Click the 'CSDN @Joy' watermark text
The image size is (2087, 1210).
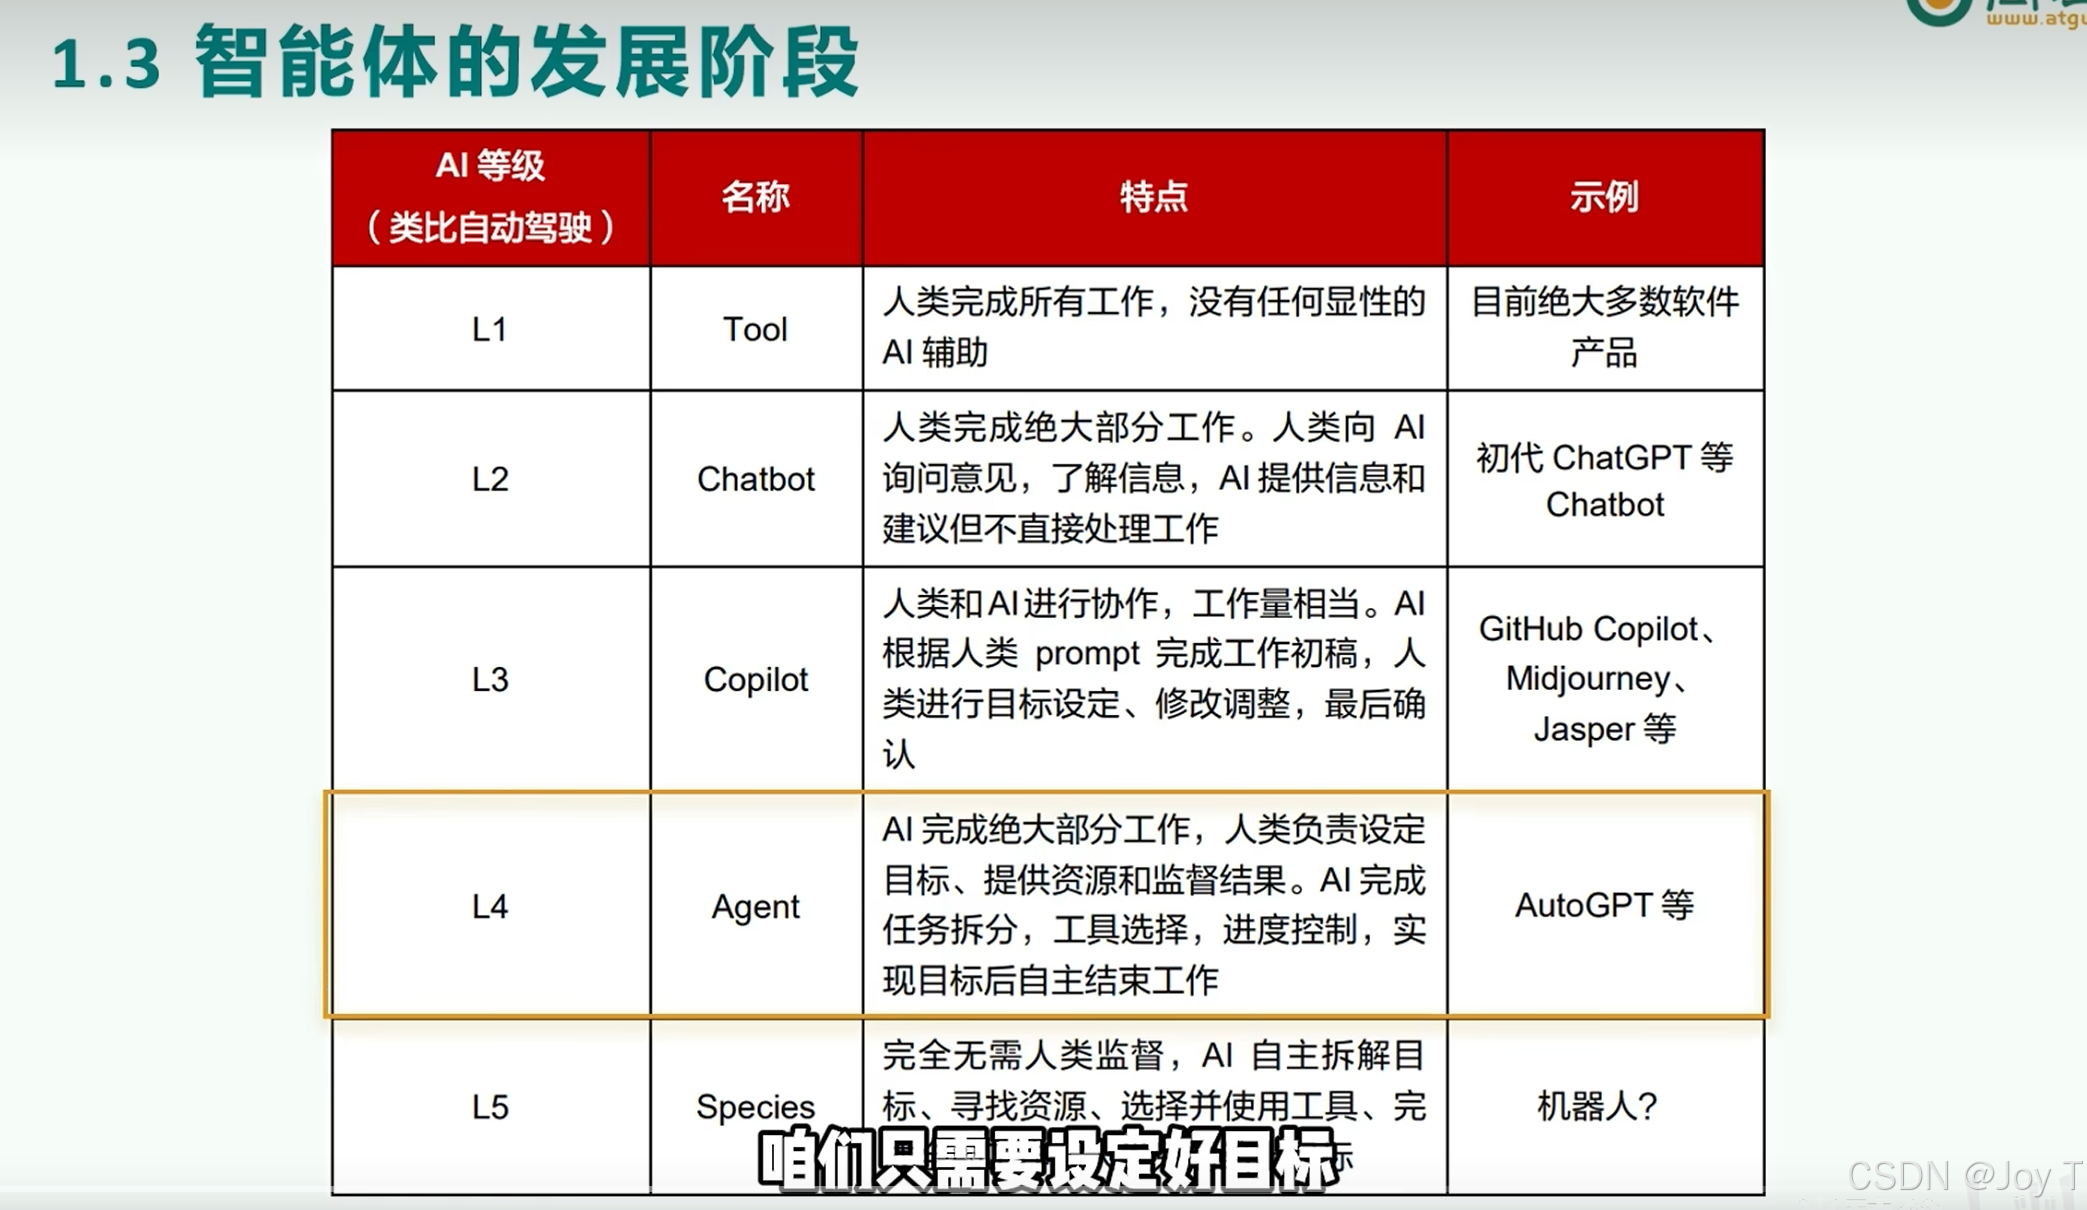[x=1964, y=1177]
